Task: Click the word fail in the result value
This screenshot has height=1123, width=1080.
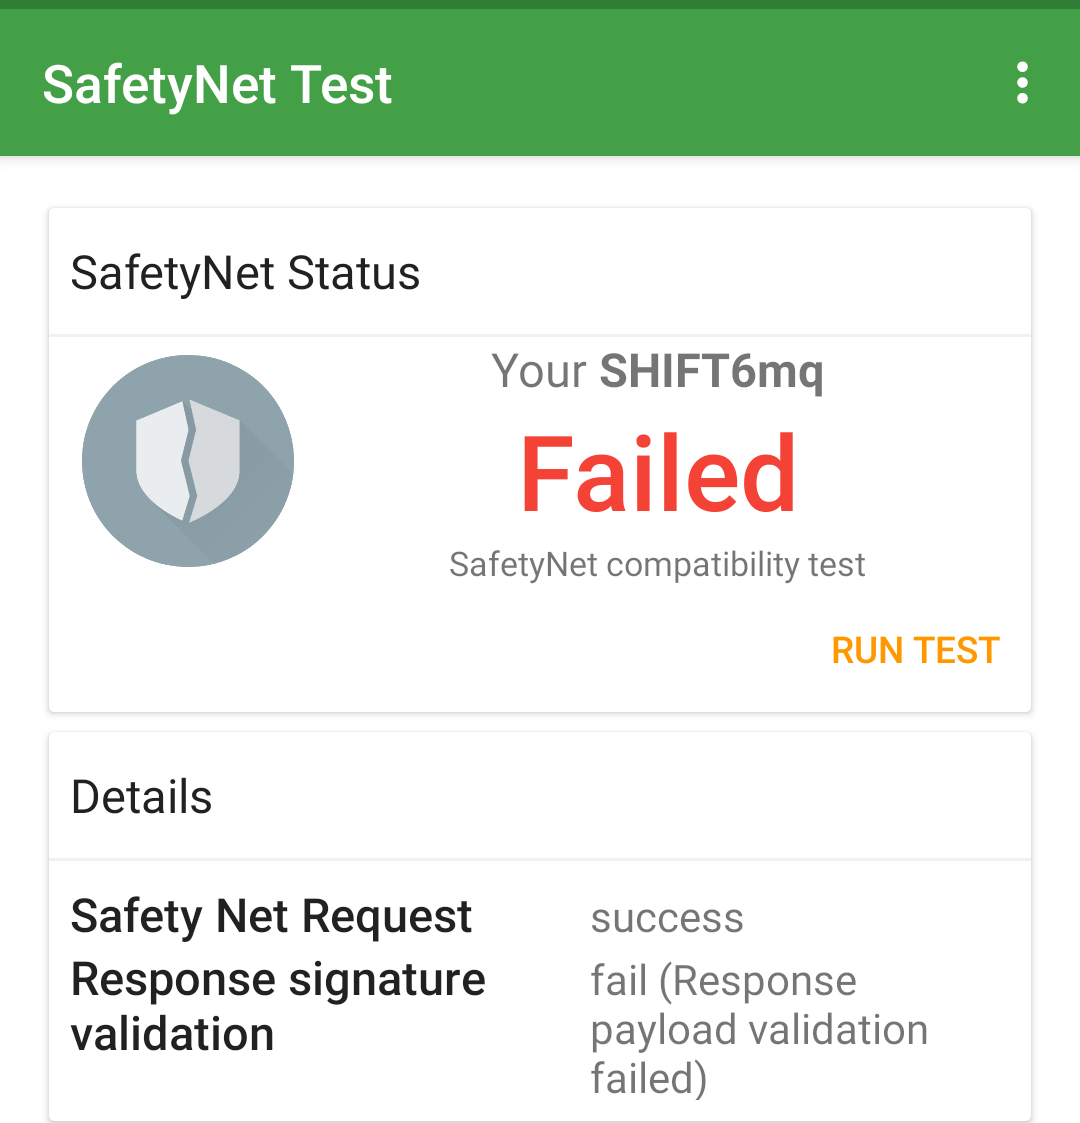Action: click(618, 981)
